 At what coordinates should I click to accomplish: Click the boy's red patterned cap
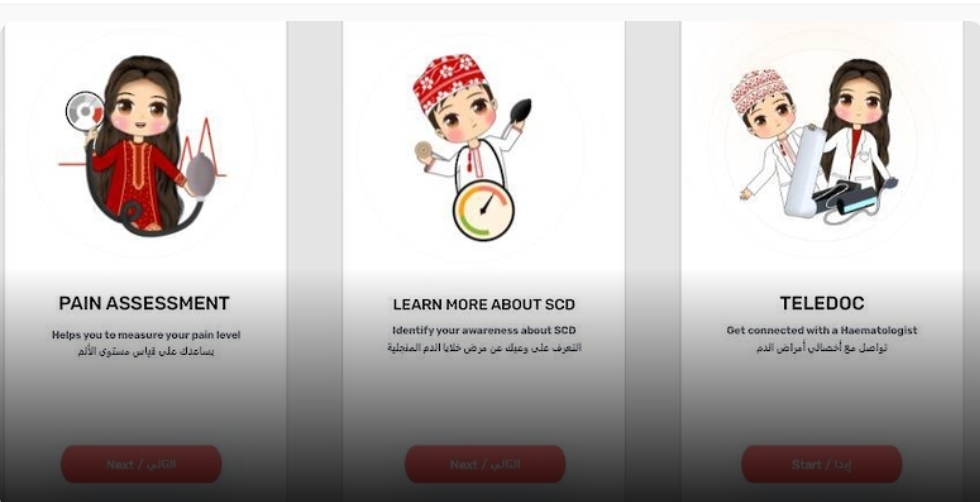click(449, 82)
